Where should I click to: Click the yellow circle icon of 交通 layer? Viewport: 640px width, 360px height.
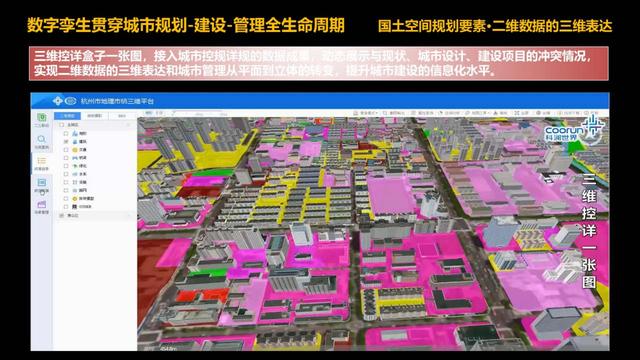click(x=75, y=150)
